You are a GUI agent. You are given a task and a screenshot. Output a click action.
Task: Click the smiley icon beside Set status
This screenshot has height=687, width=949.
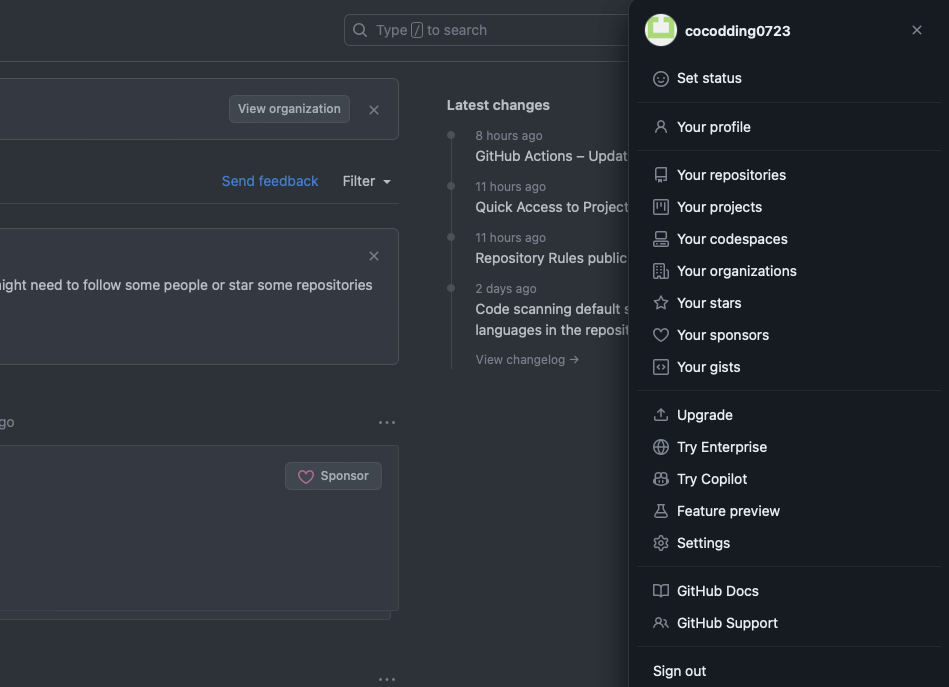point(660,78)
